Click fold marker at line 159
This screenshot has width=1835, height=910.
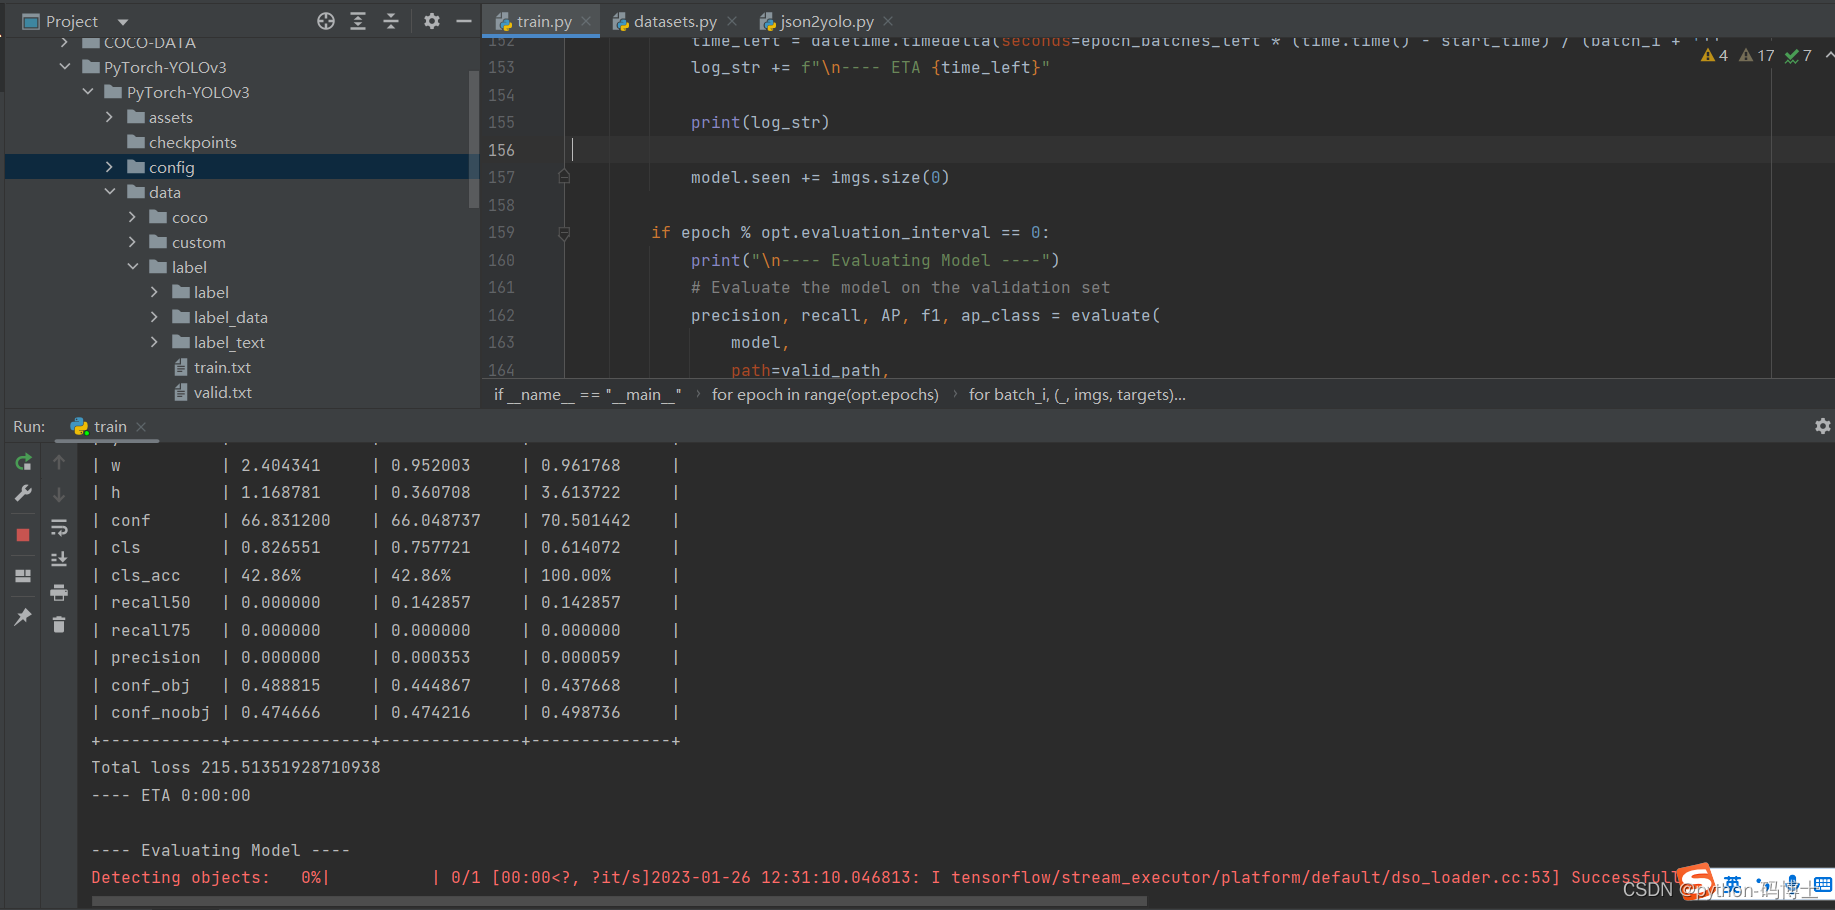tap(564, 233)
